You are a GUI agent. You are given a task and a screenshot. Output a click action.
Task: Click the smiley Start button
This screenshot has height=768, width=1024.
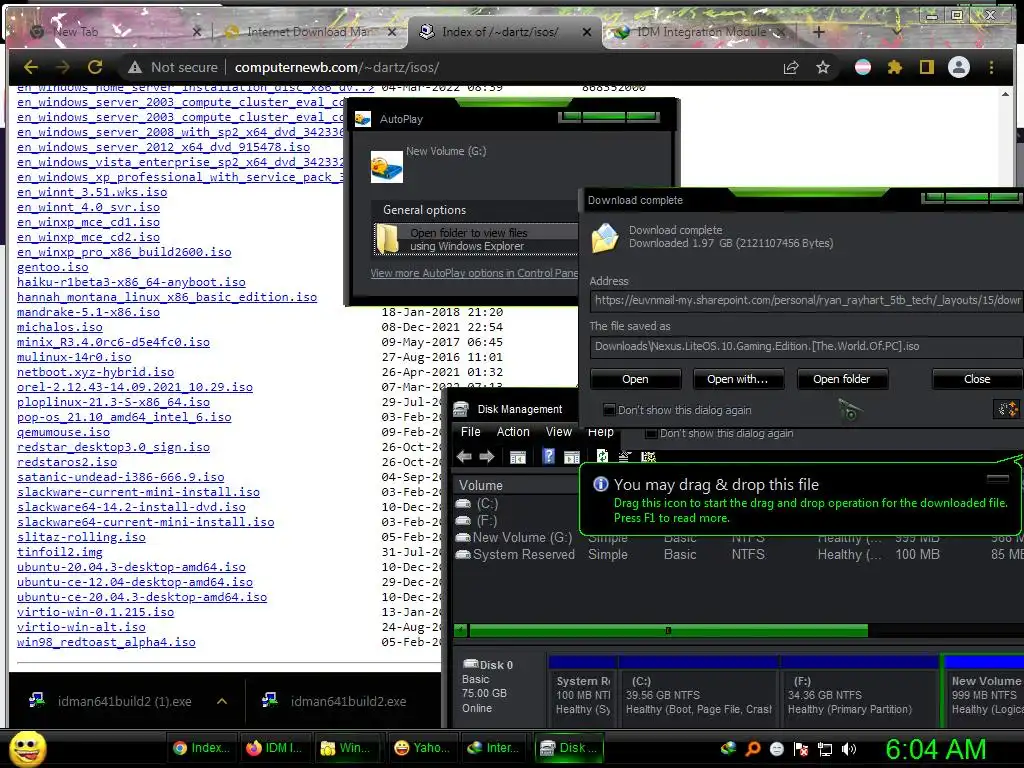tap(27, 748)
